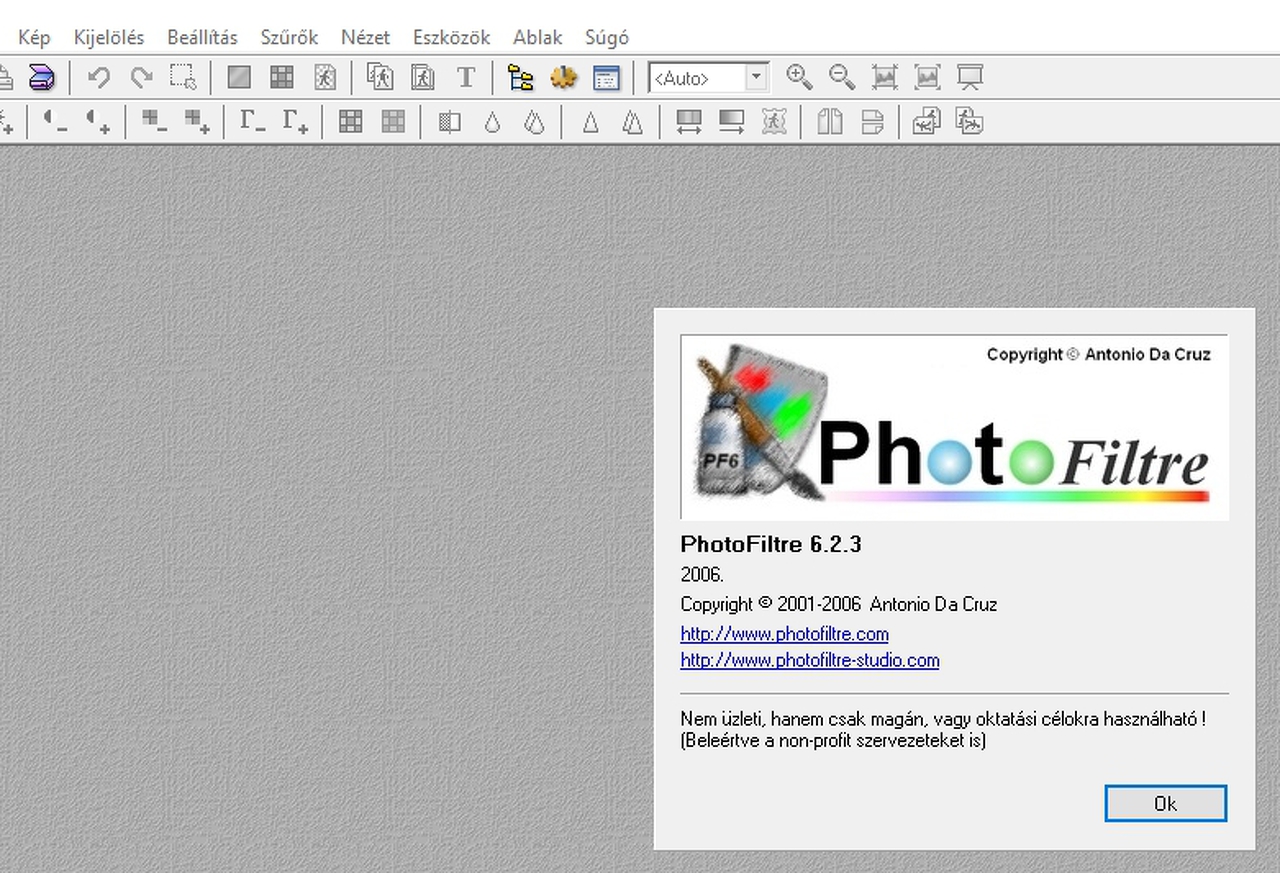
Task: Open the preferences window icon
Action: 606,77
